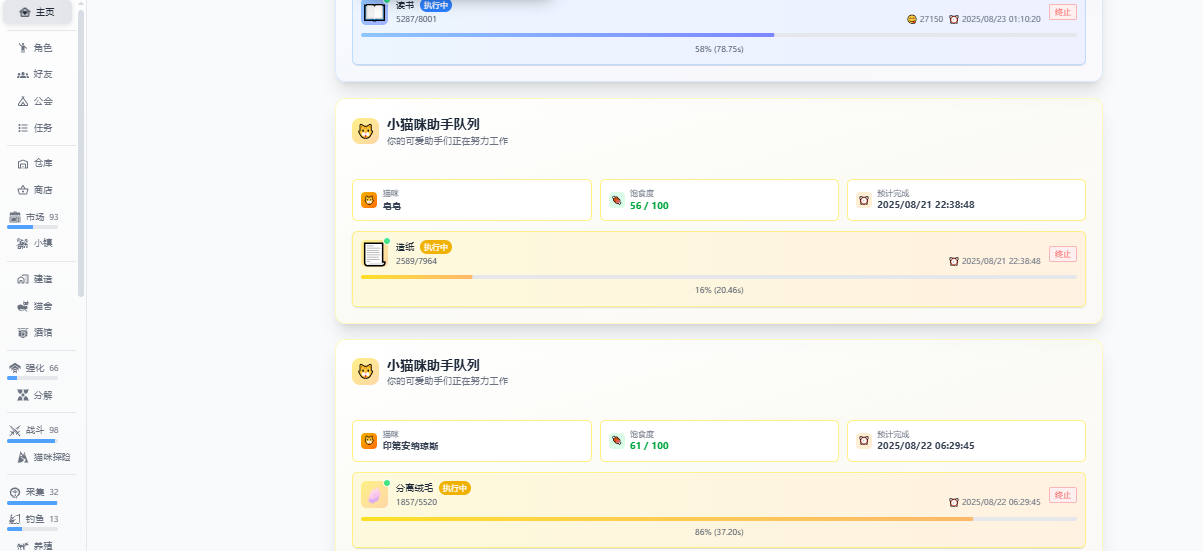This screenshot has height=551, width=1203.
Task: Open the 任务 tasks list
Action: point(37,128)
